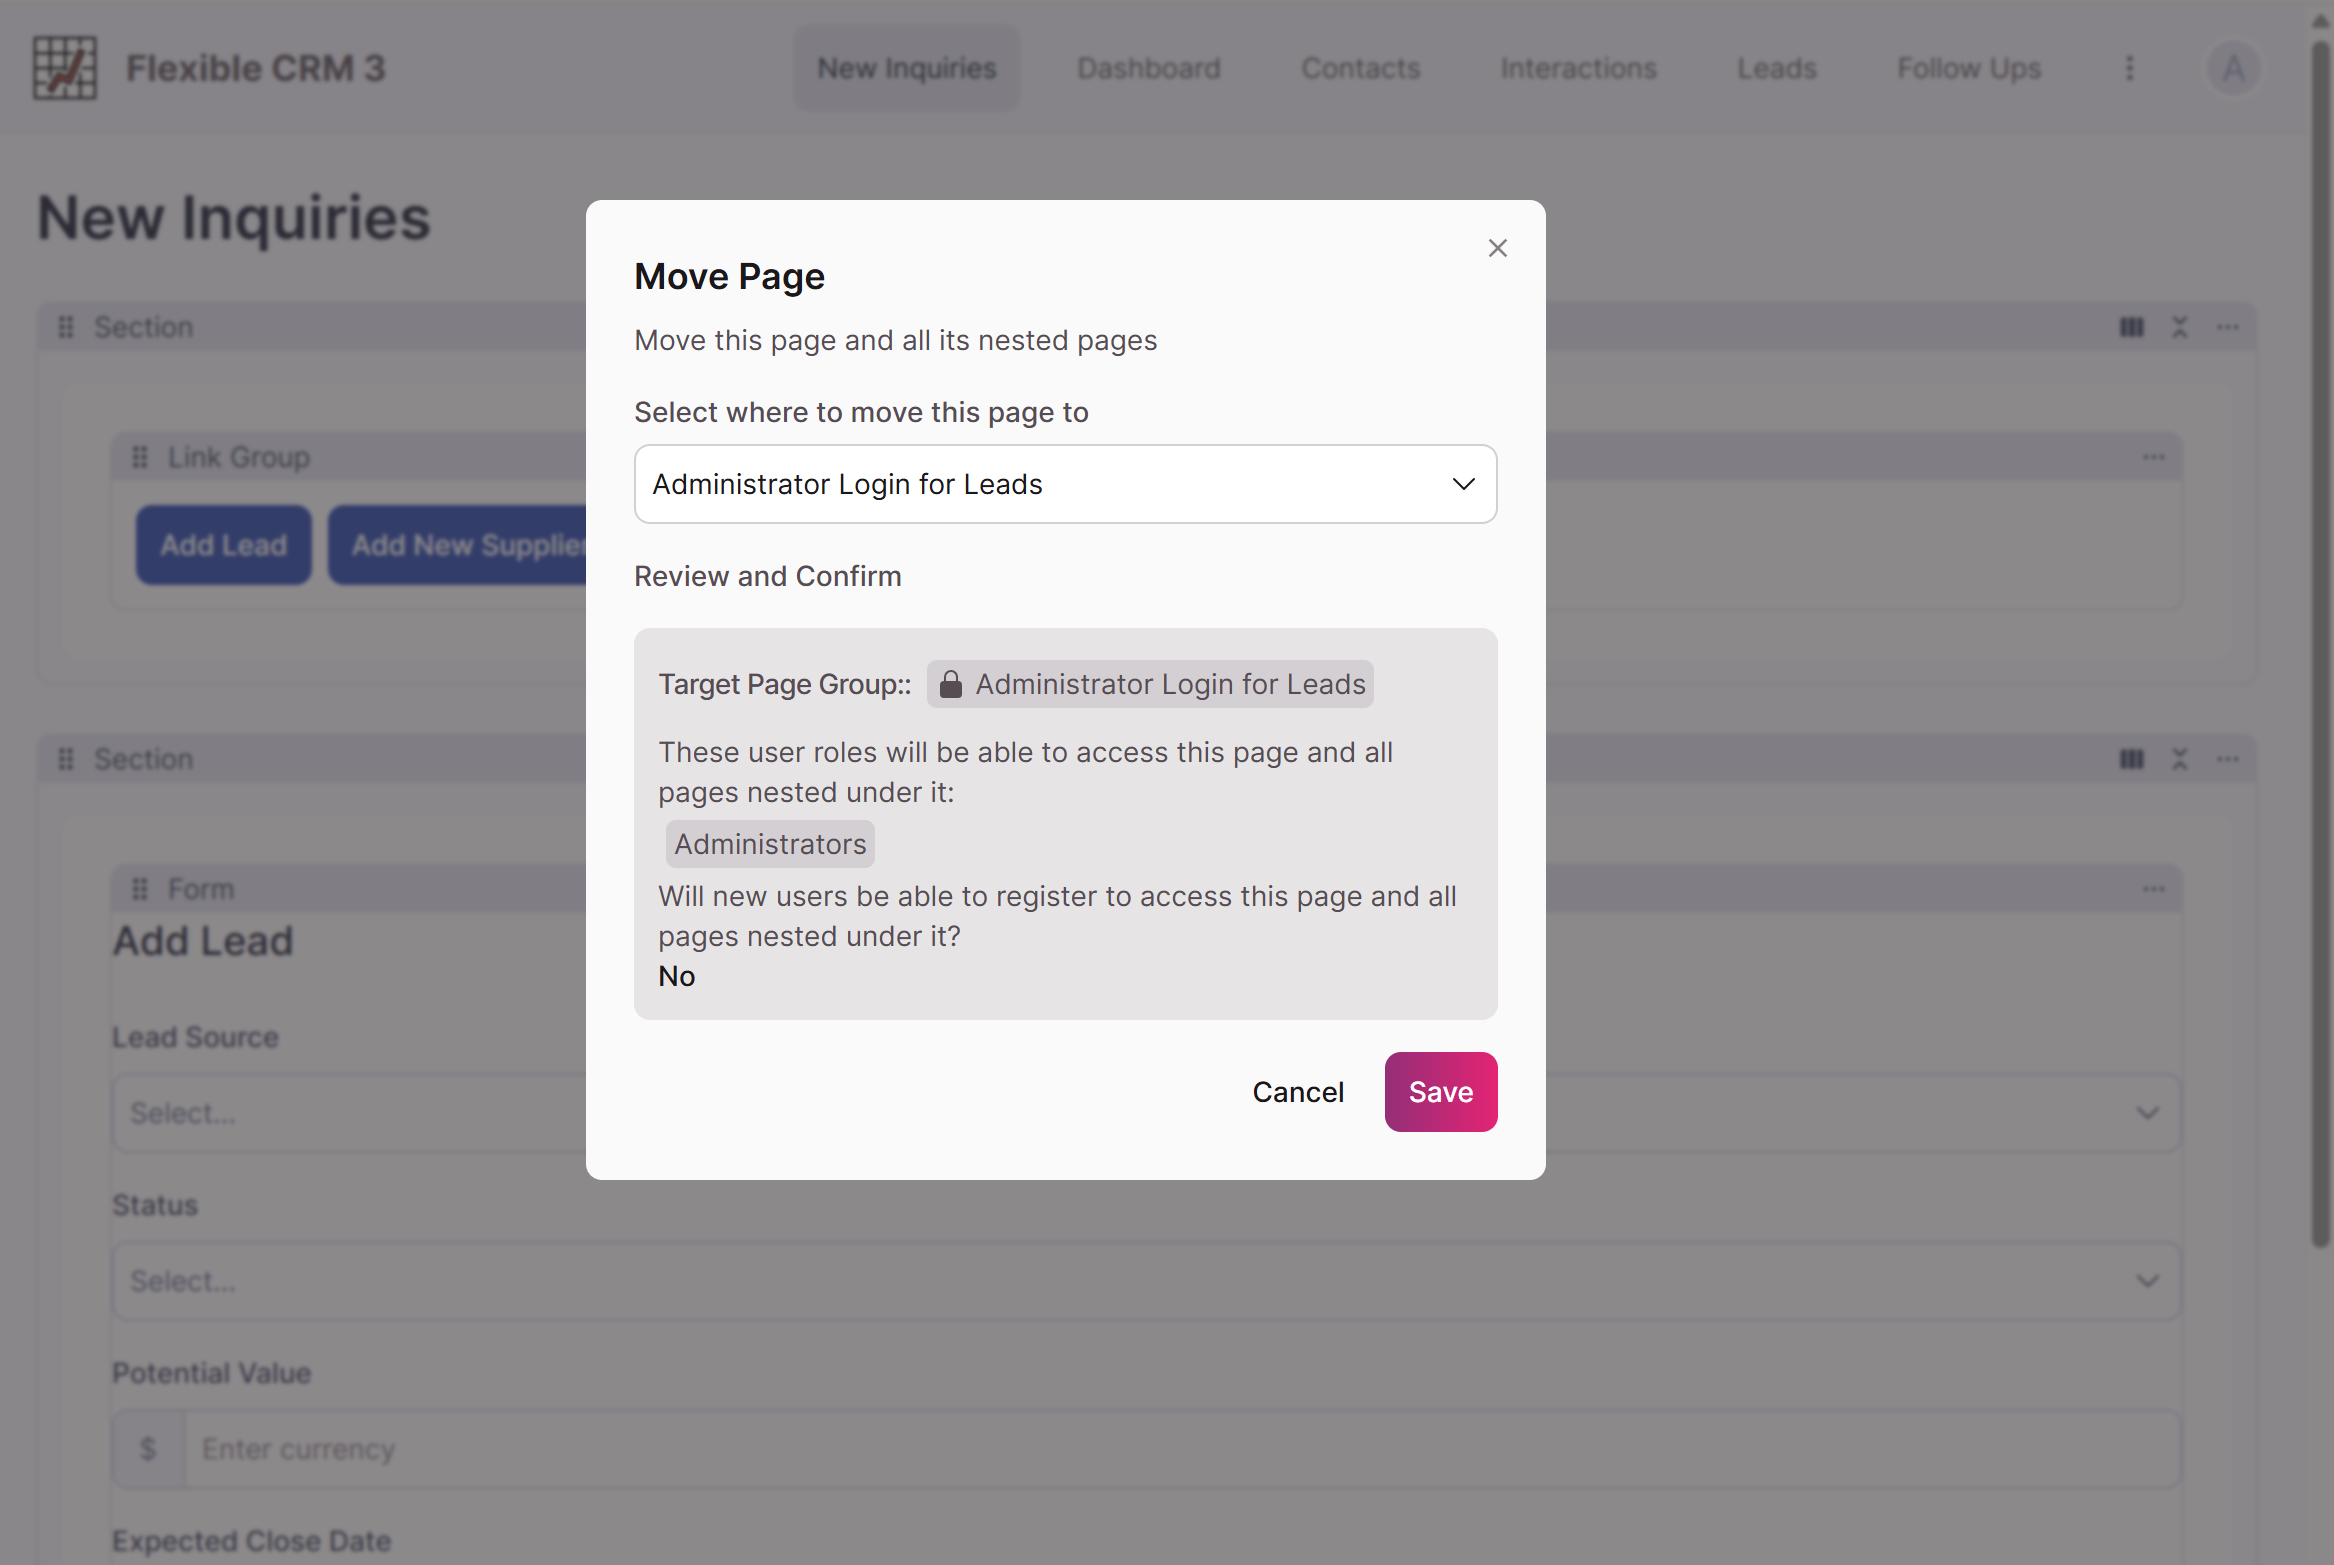Click the Potential Value currency field
2334x1565 pixels.
coord(1180,1449)
